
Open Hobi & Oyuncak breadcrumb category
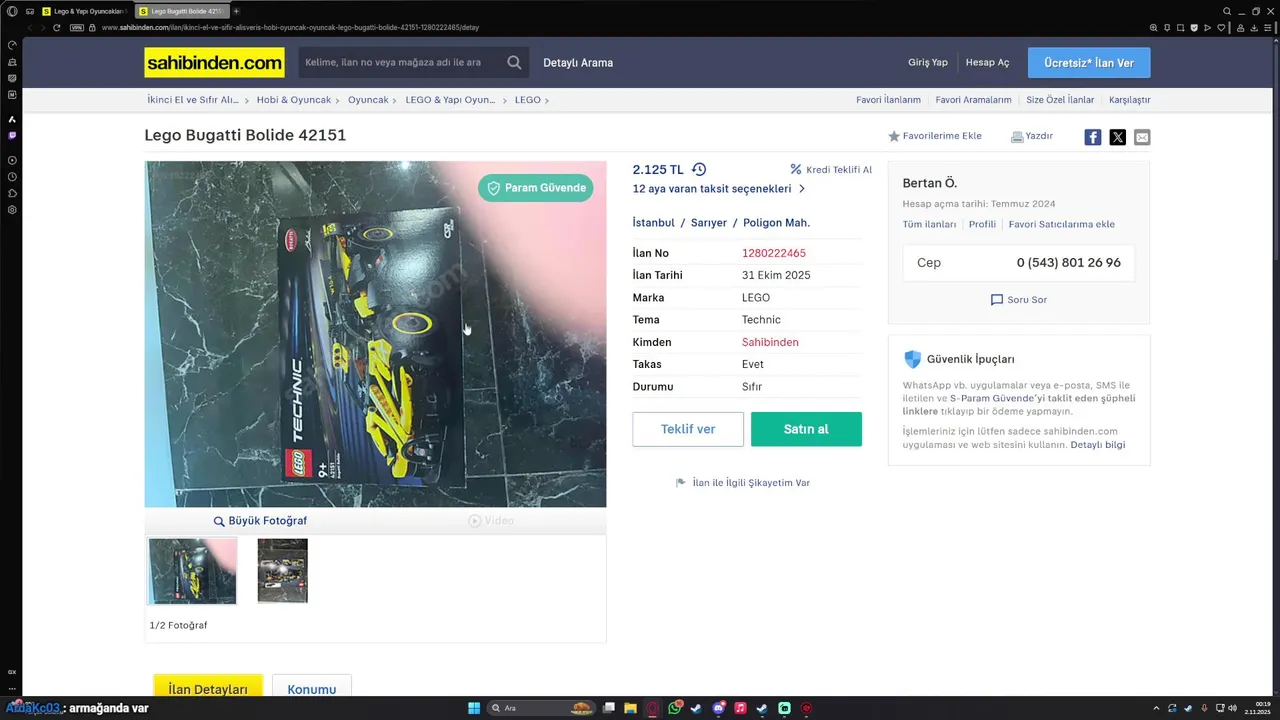(x=293, y=100)
